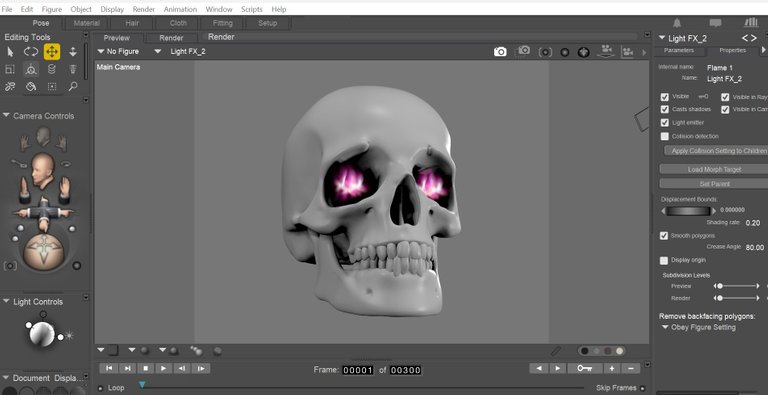Click the head camera control icon
The image size is (768, 395).
pos(43,170)
